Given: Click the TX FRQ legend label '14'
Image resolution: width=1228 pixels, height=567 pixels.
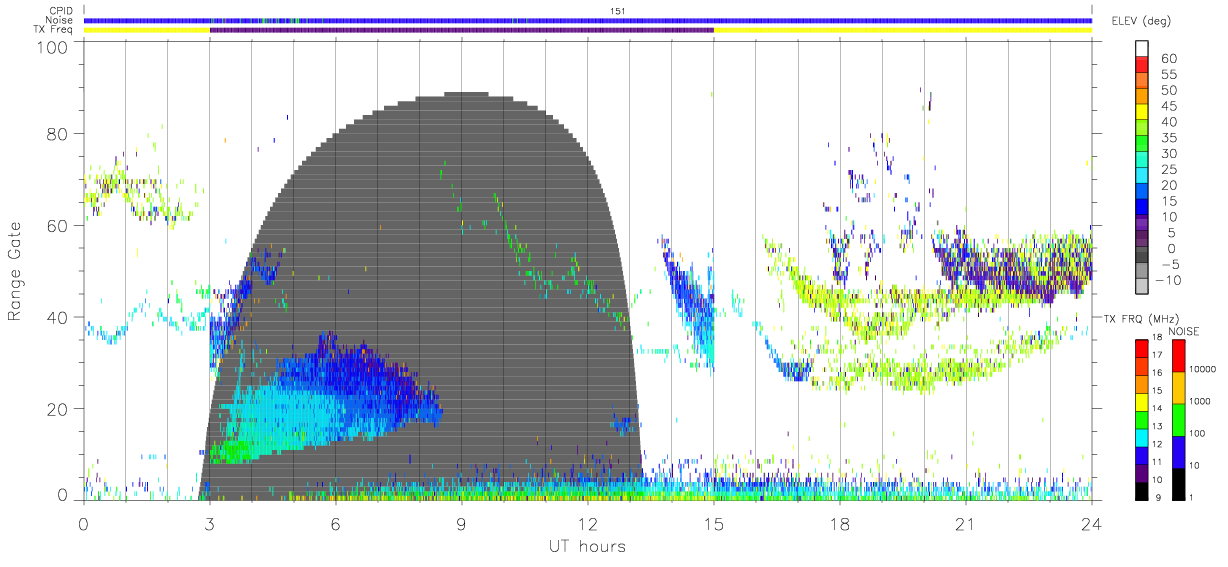Looking at the screenshot, I should point(1157,409).
